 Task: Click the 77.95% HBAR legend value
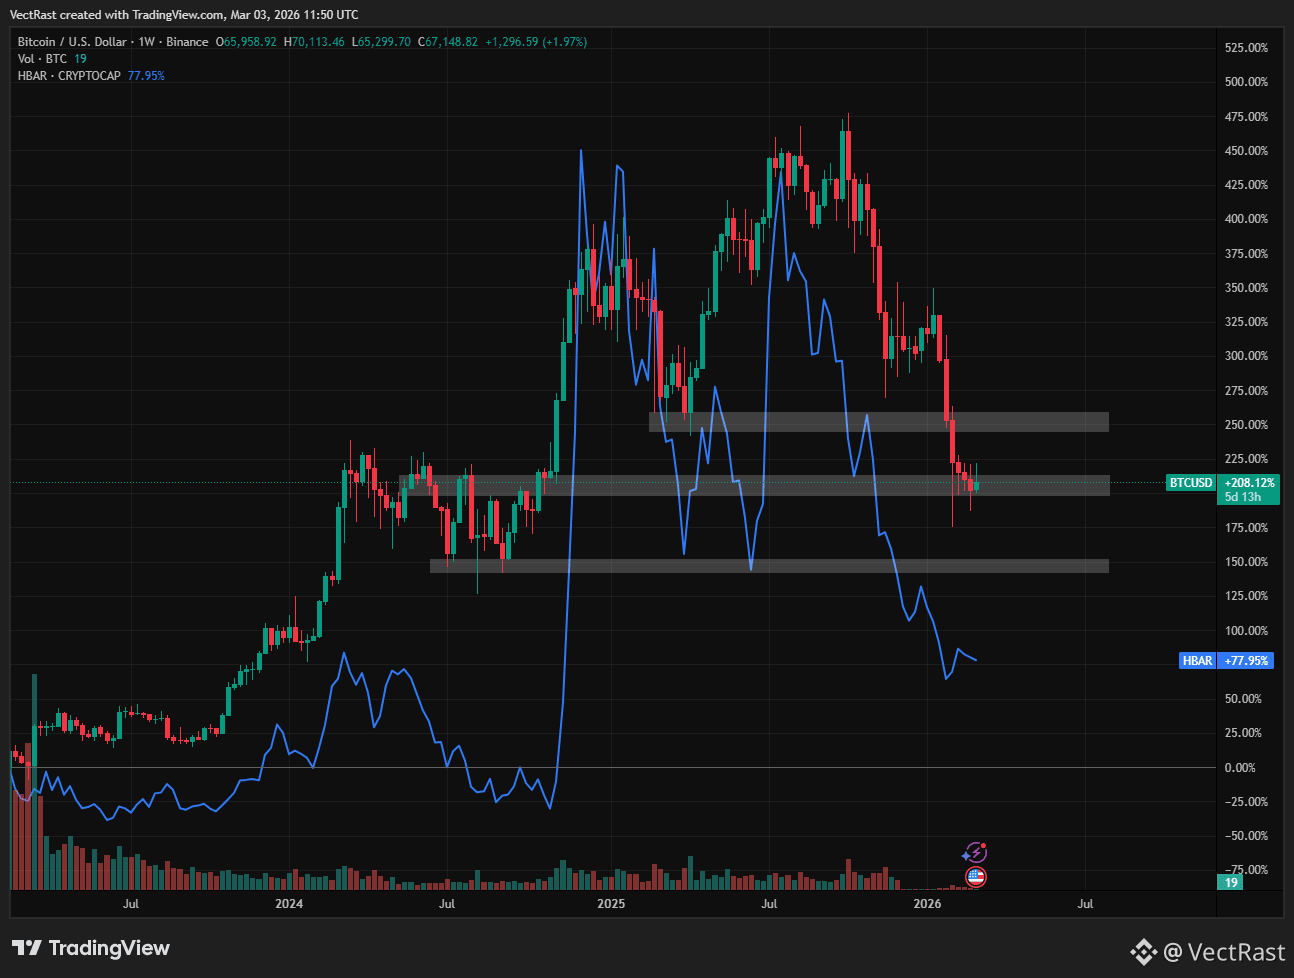tap(146, 76)
